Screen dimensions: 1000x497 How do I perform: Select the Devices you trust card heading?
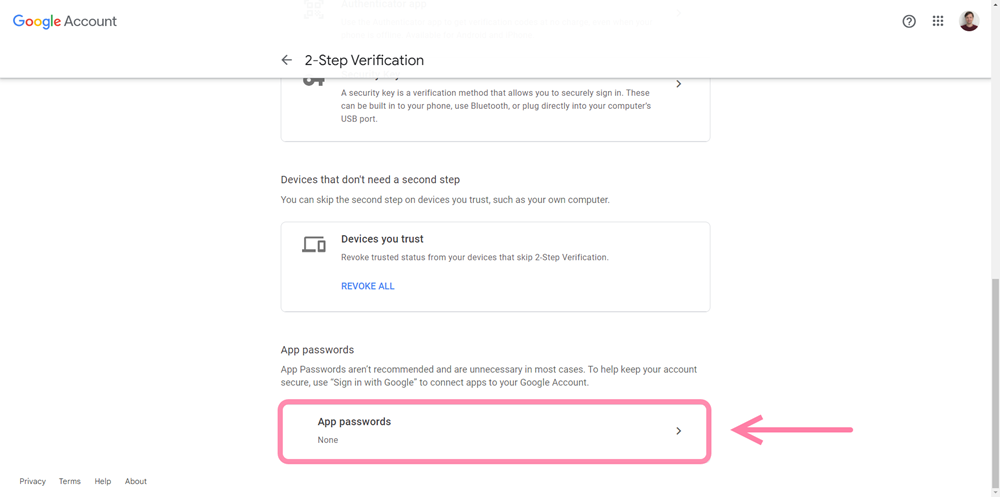(x=382, y=239)
